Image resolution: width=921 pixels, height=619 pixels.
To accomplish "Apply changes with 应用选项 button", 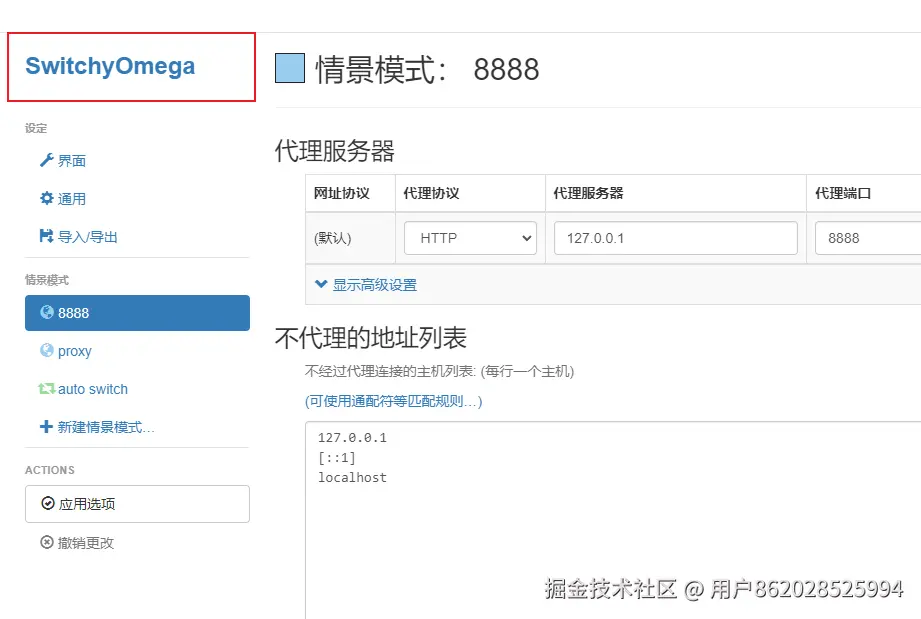I will 137,504.
